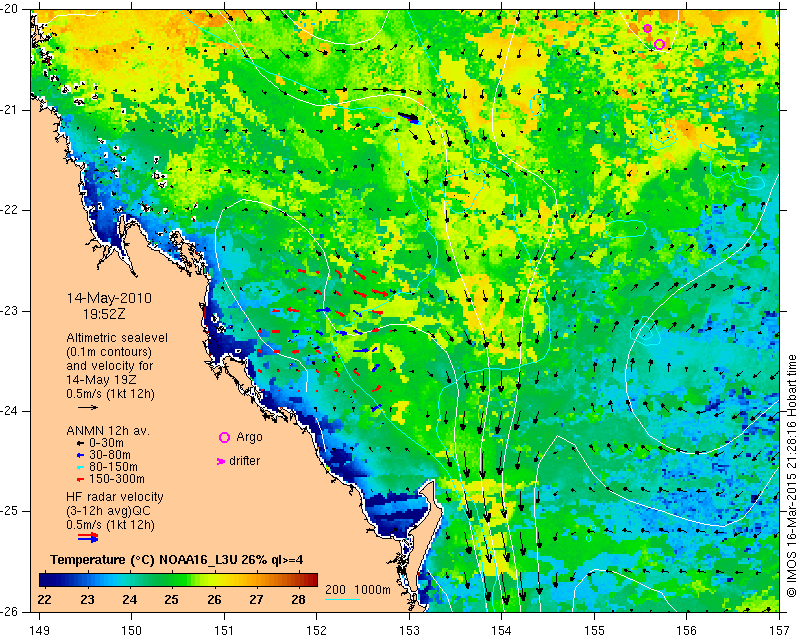800x640 pixels.
Task: Click latitude axis label '-25'
Action: (x=10, y=511)
